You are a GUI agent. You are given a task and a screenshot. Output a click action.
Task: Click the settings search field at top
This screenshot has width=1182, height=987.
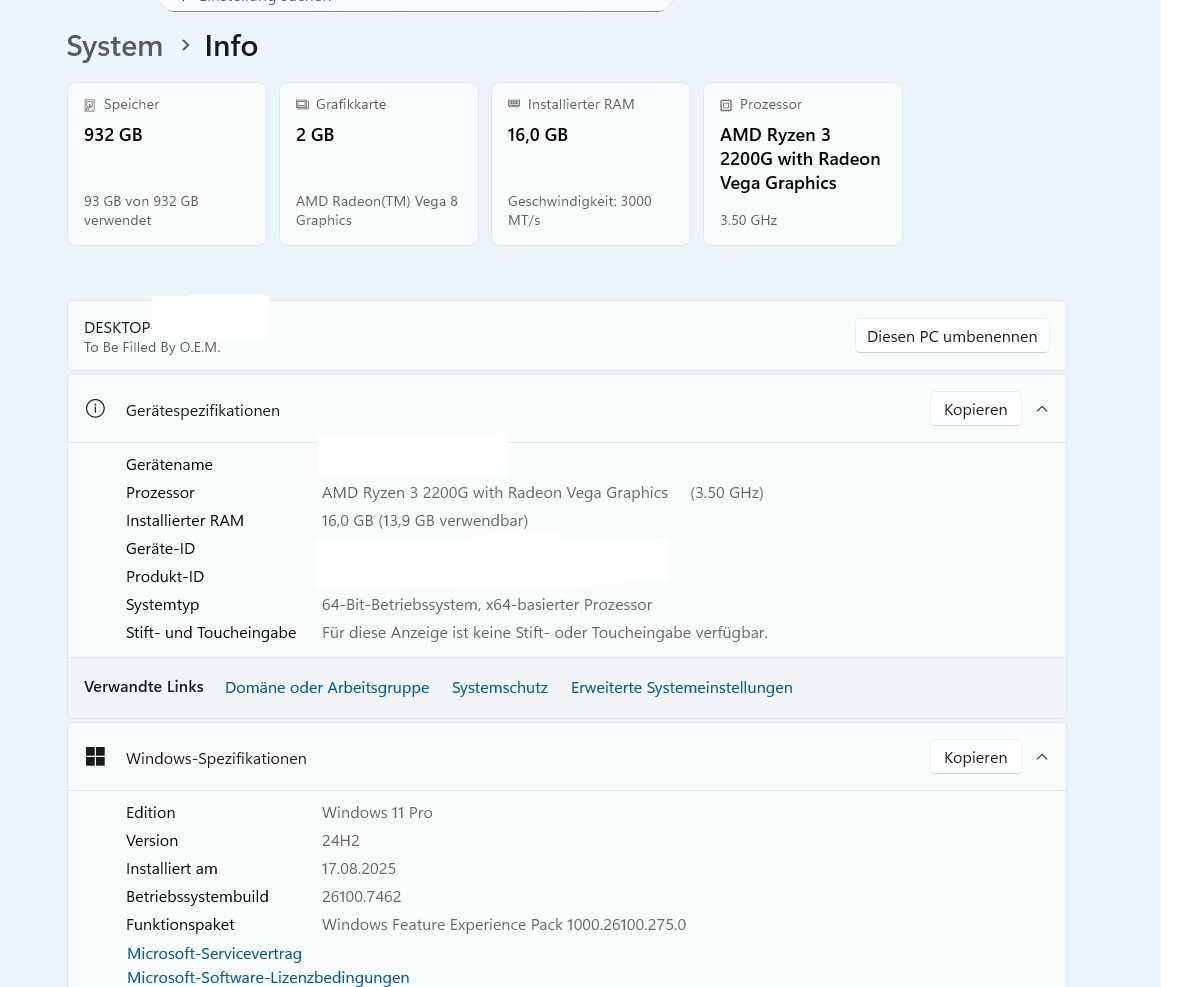pos(416,4)
